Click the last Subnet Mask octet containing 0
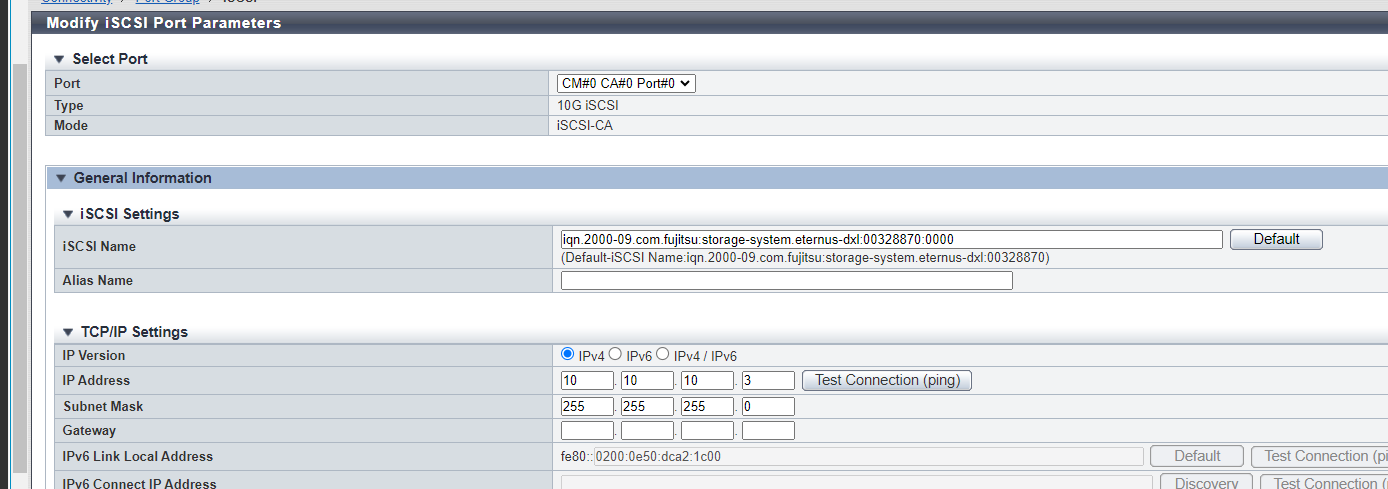Screen dimensions: 1388x489 pos(768,407)
